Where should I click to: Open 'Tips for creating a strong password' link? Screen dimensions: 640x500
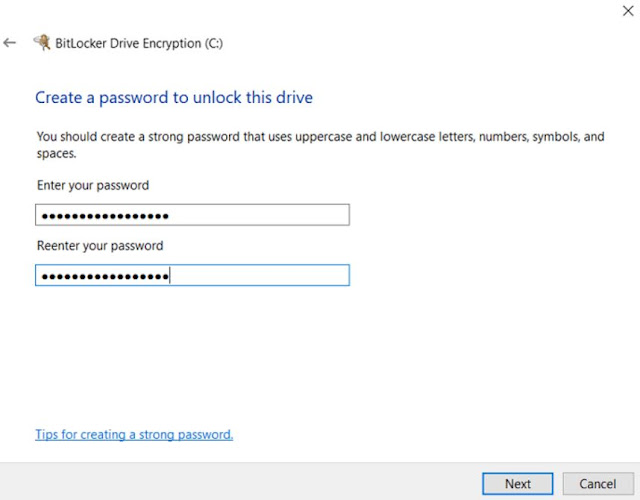[134, 434]
